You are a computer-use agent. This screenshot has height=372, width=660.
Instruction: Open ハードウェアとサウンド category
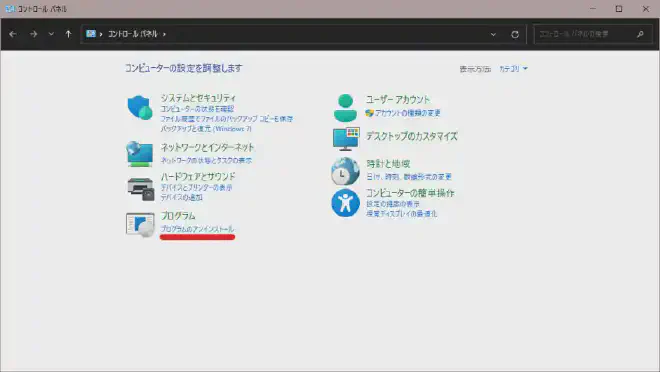click(x=198, y=176)
